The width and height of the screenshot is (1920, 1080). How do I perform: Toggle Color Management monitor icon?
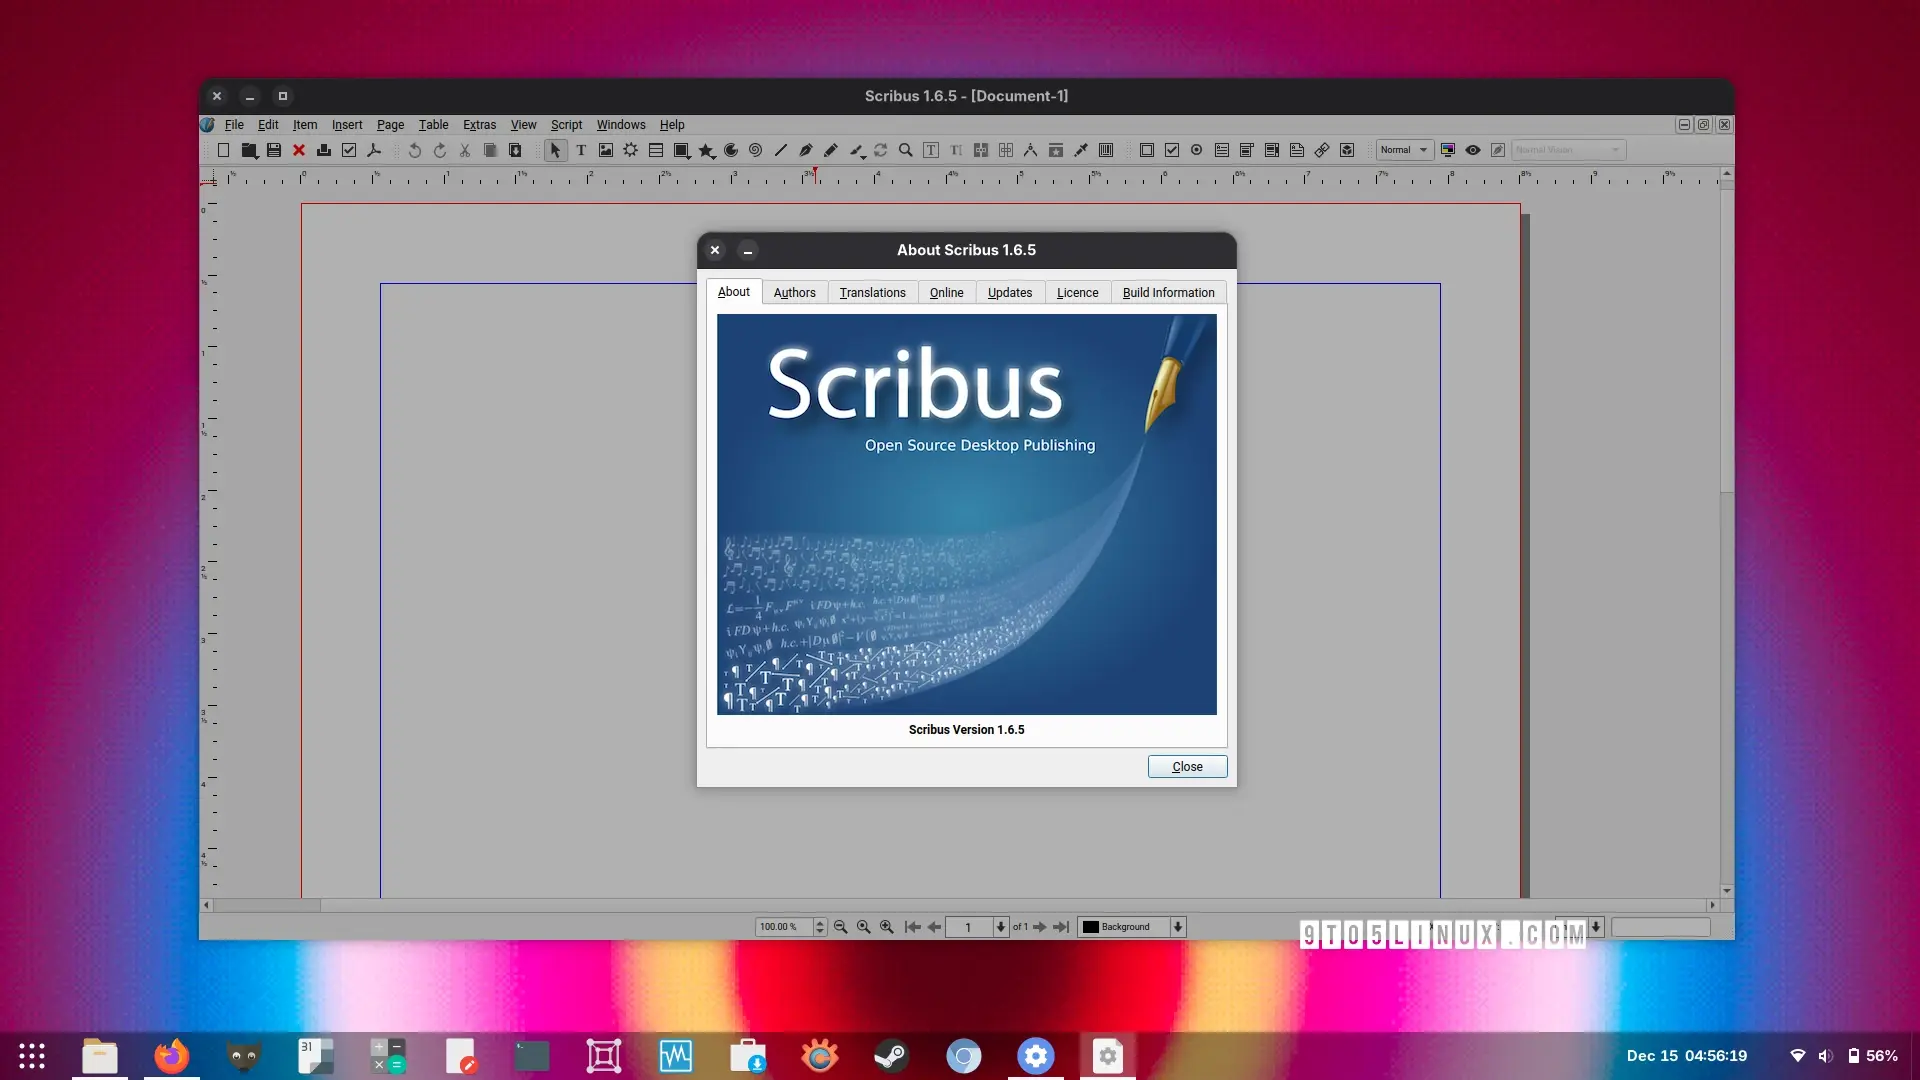(1448, 150)
